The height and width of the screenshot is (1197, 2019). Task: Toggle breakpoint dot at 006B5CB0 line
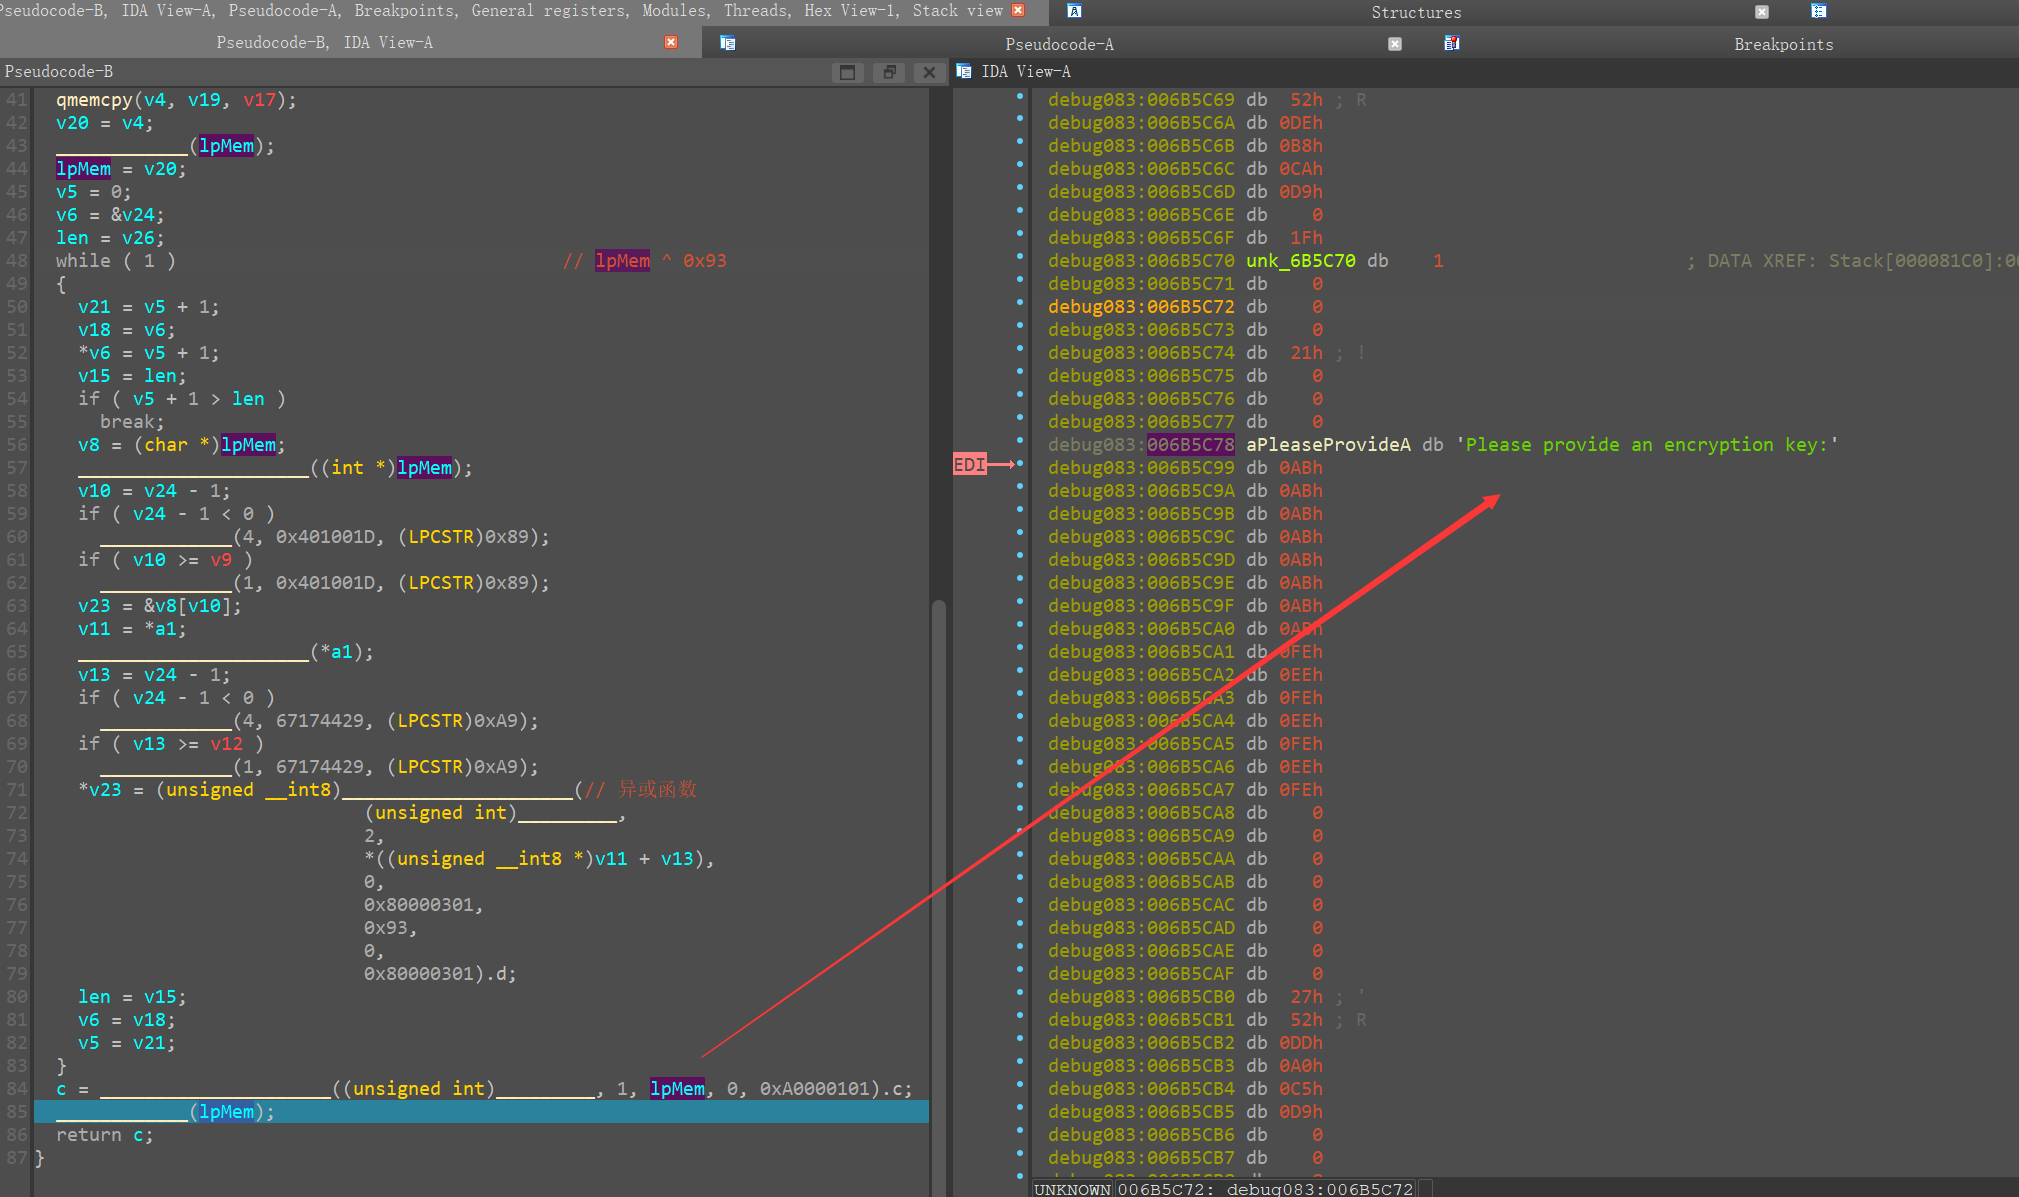tap(1019, 993)
